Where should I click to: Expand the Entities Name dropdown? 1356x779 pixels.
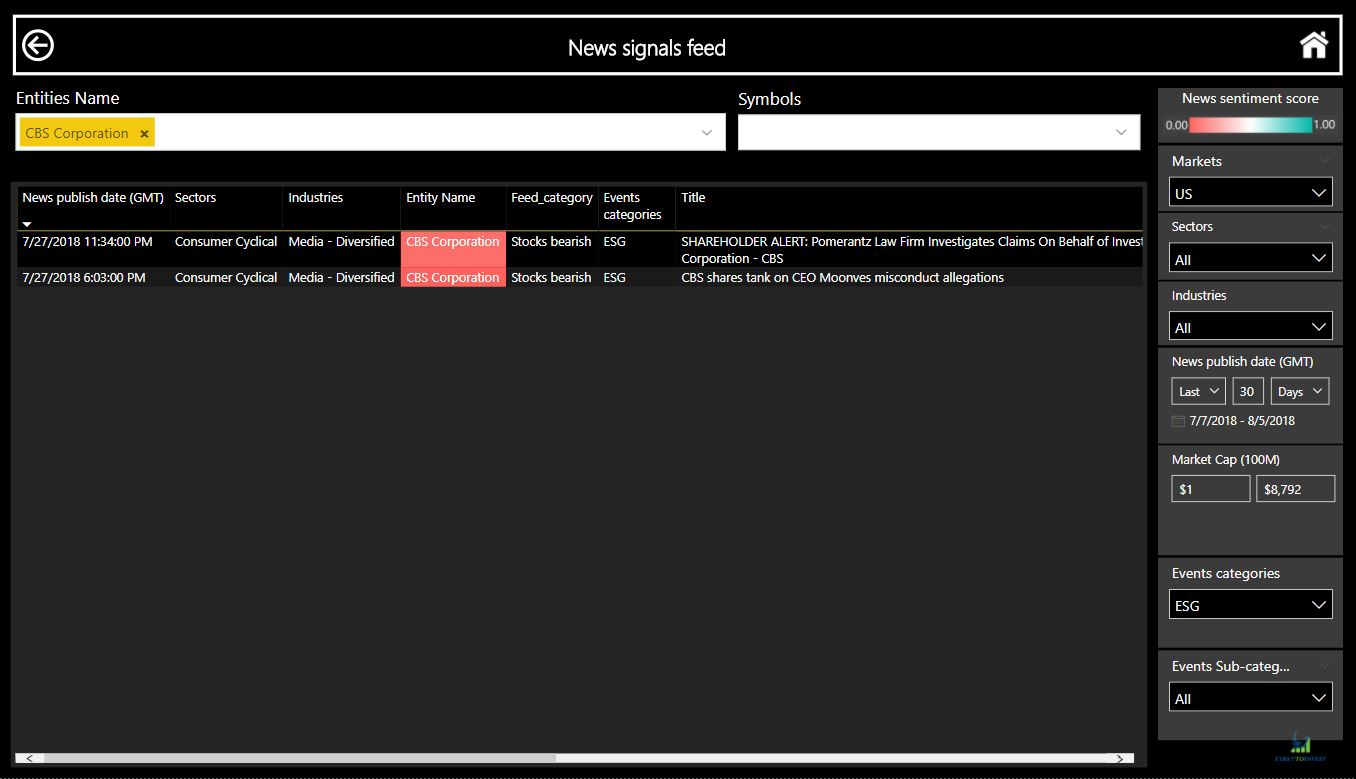click(x=706, y=132)
